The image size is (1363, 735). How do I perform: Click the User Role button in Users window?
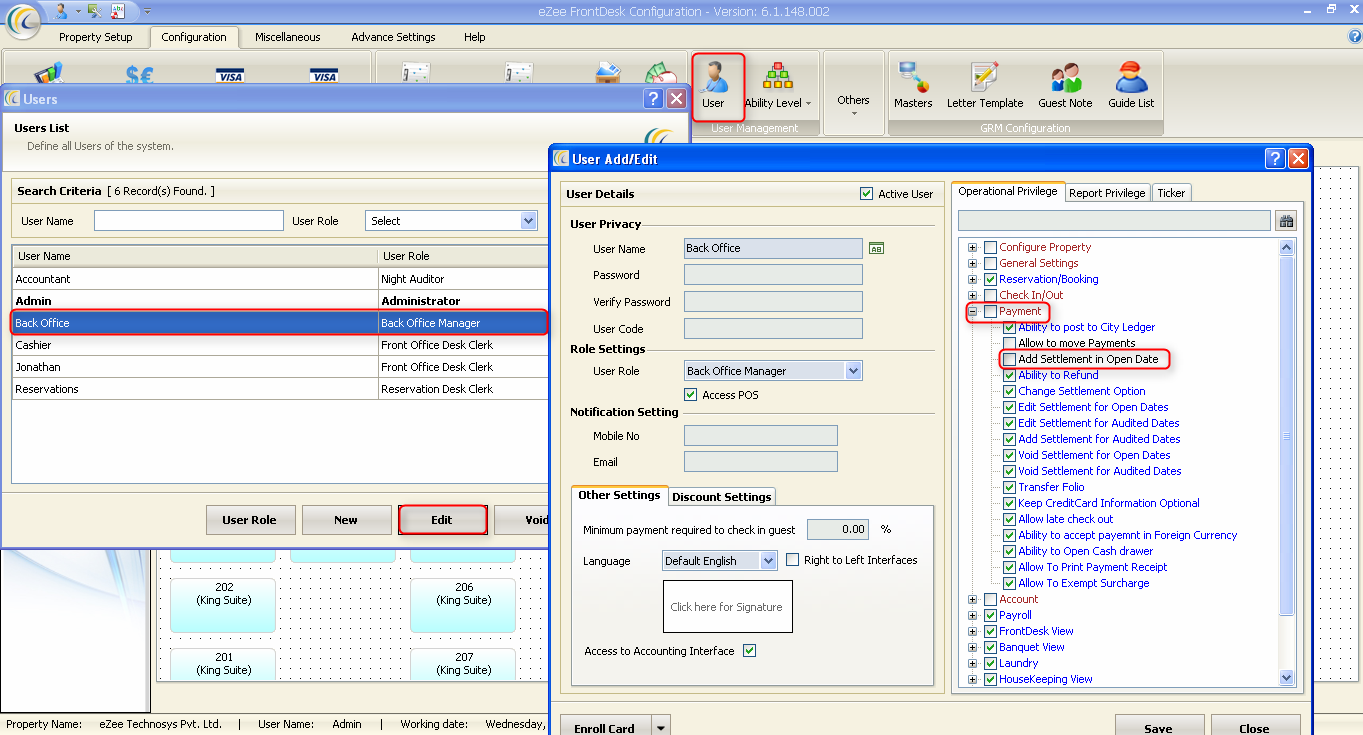tap(250, 520)
